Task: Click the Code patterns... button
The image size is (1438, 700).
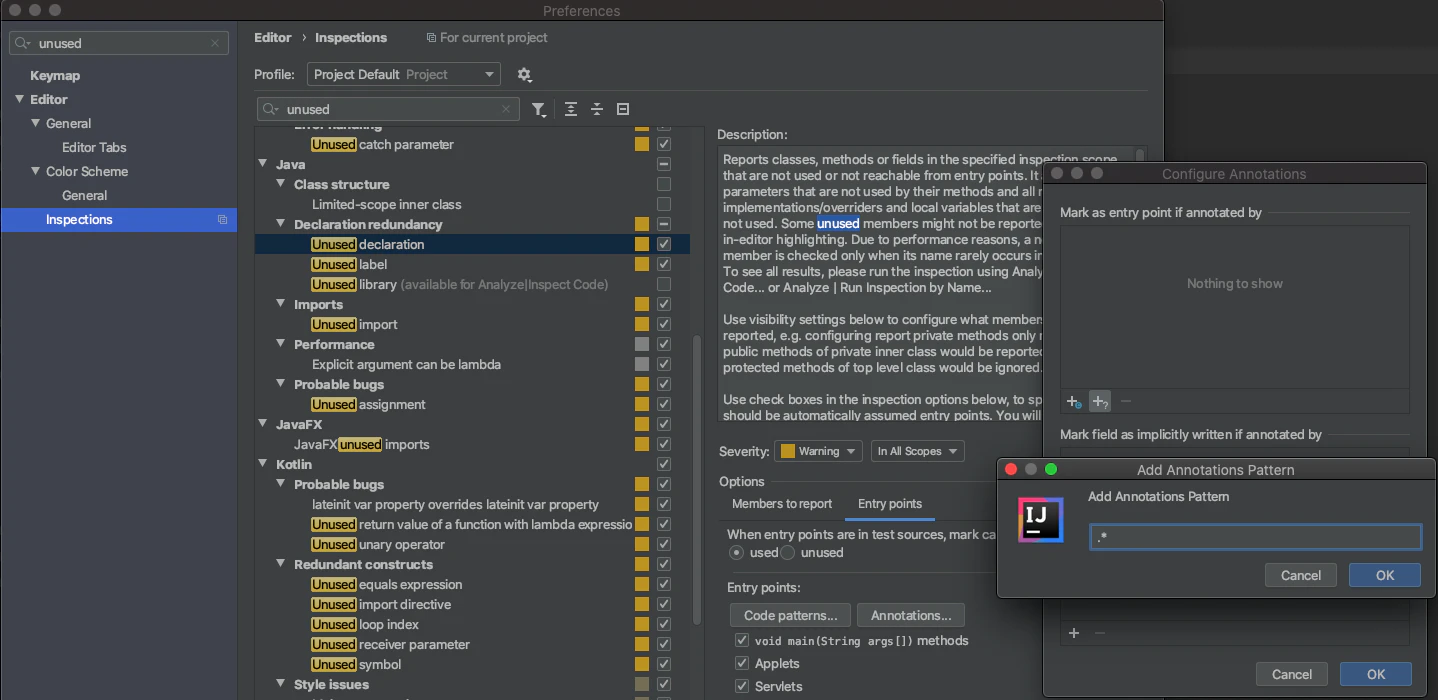Action: (x=790, y=615)
